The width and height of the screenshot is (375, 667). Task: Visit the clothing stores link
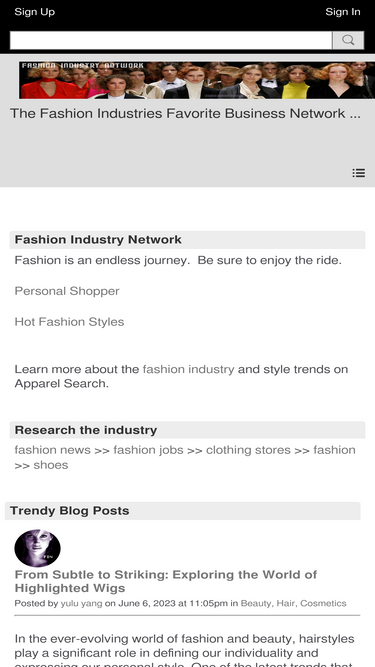click(248, 450)
